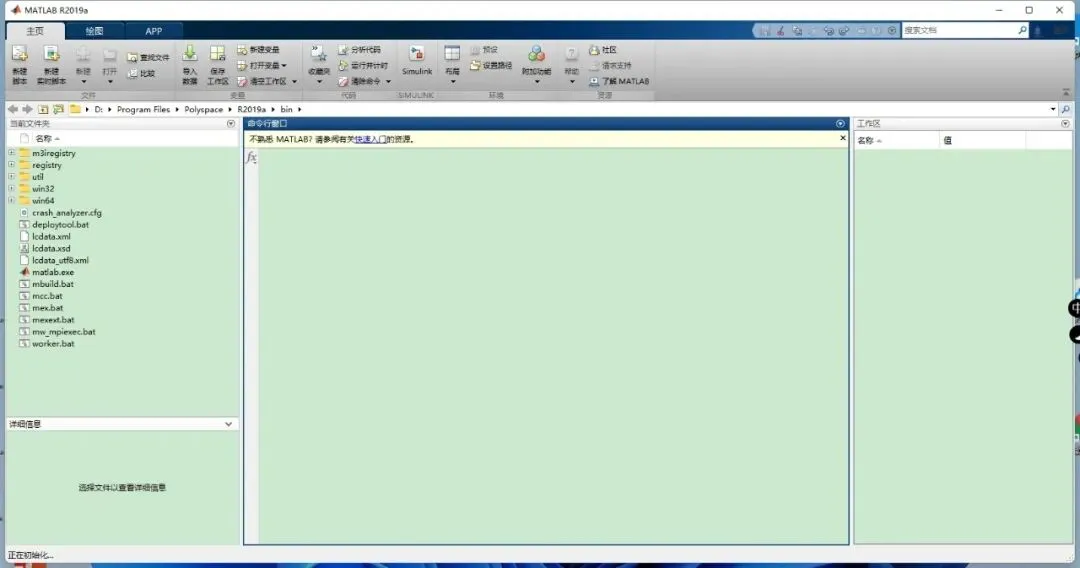Switch to the APP tab
This screenshot has height=568, width=1080.
click(x=154, y=31)
